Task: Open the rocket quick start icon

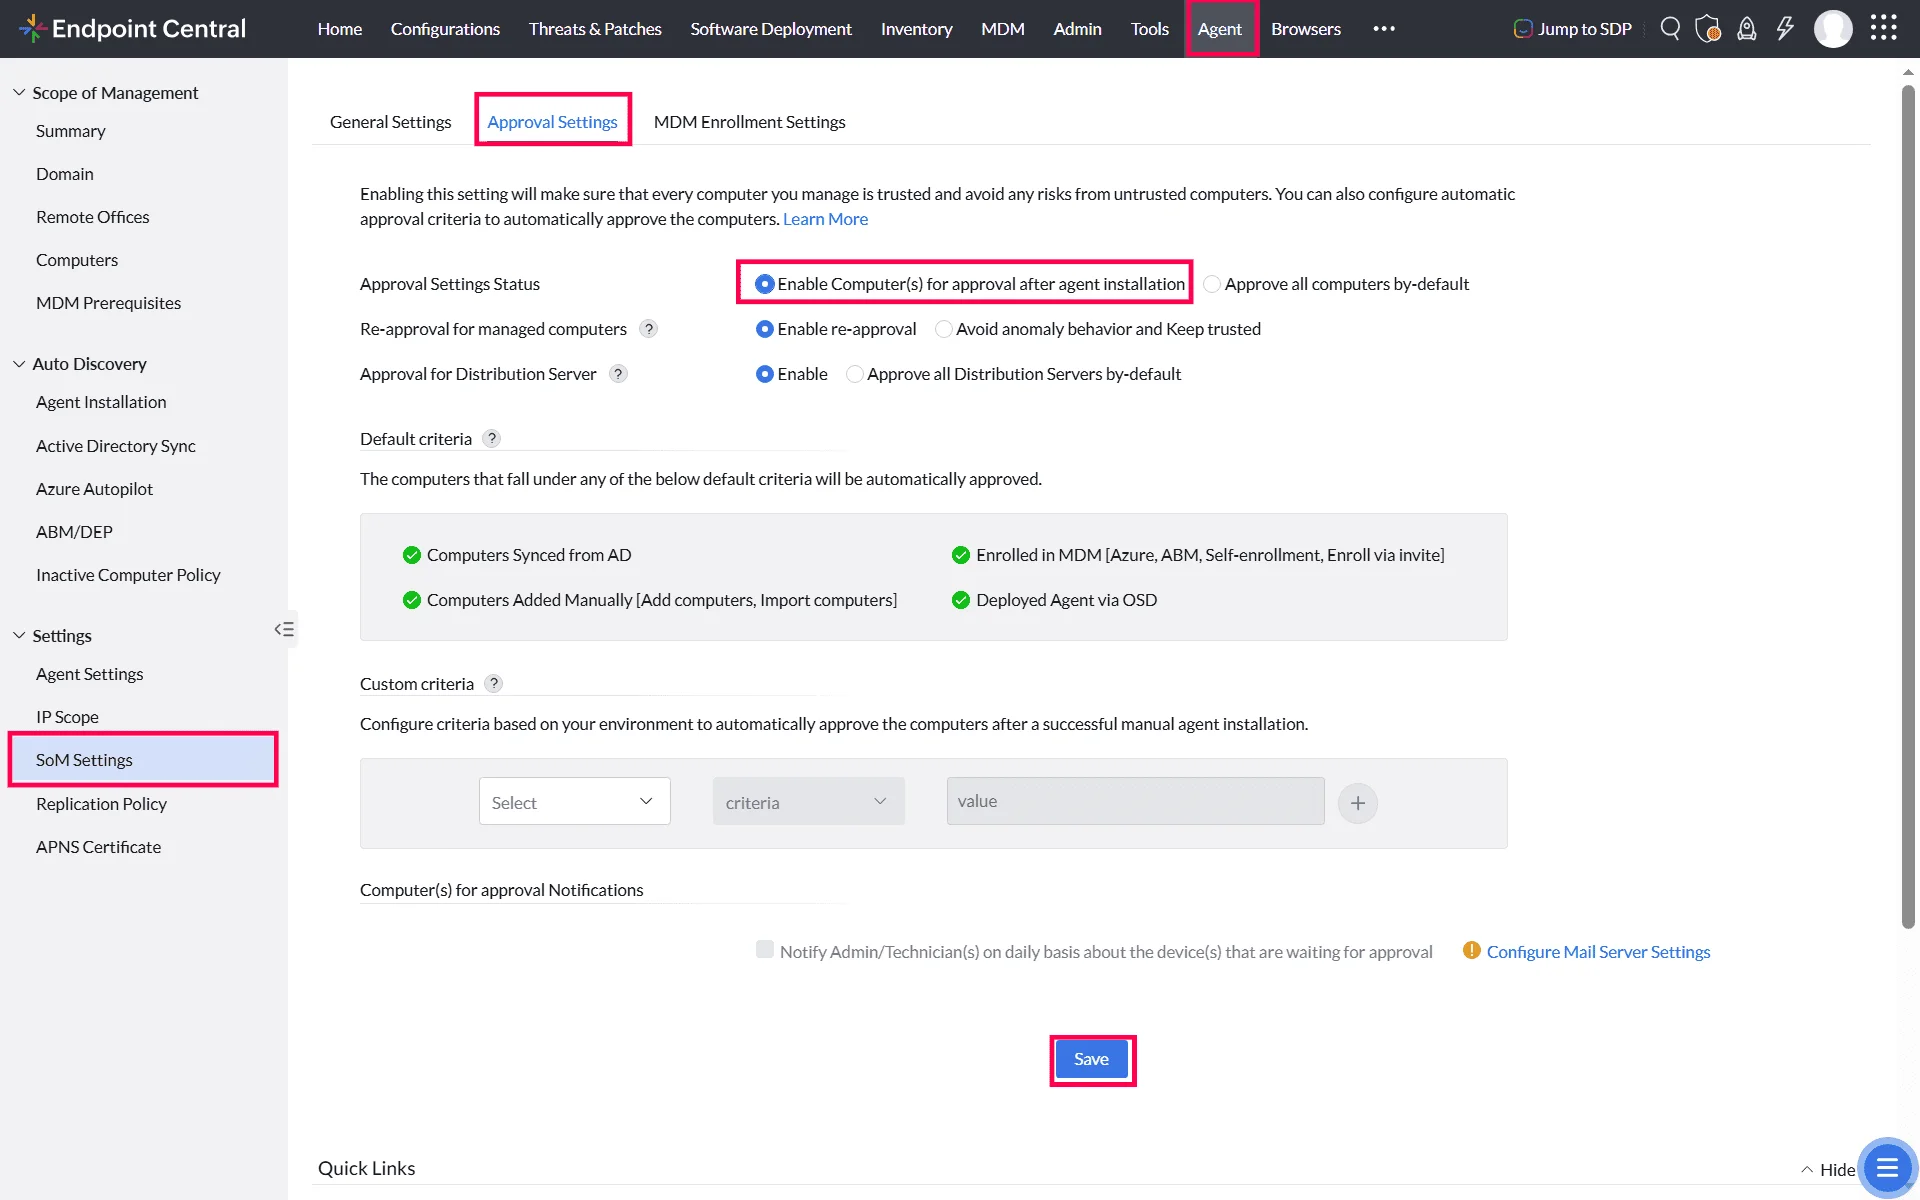Action: click(x=1746, y=28)
